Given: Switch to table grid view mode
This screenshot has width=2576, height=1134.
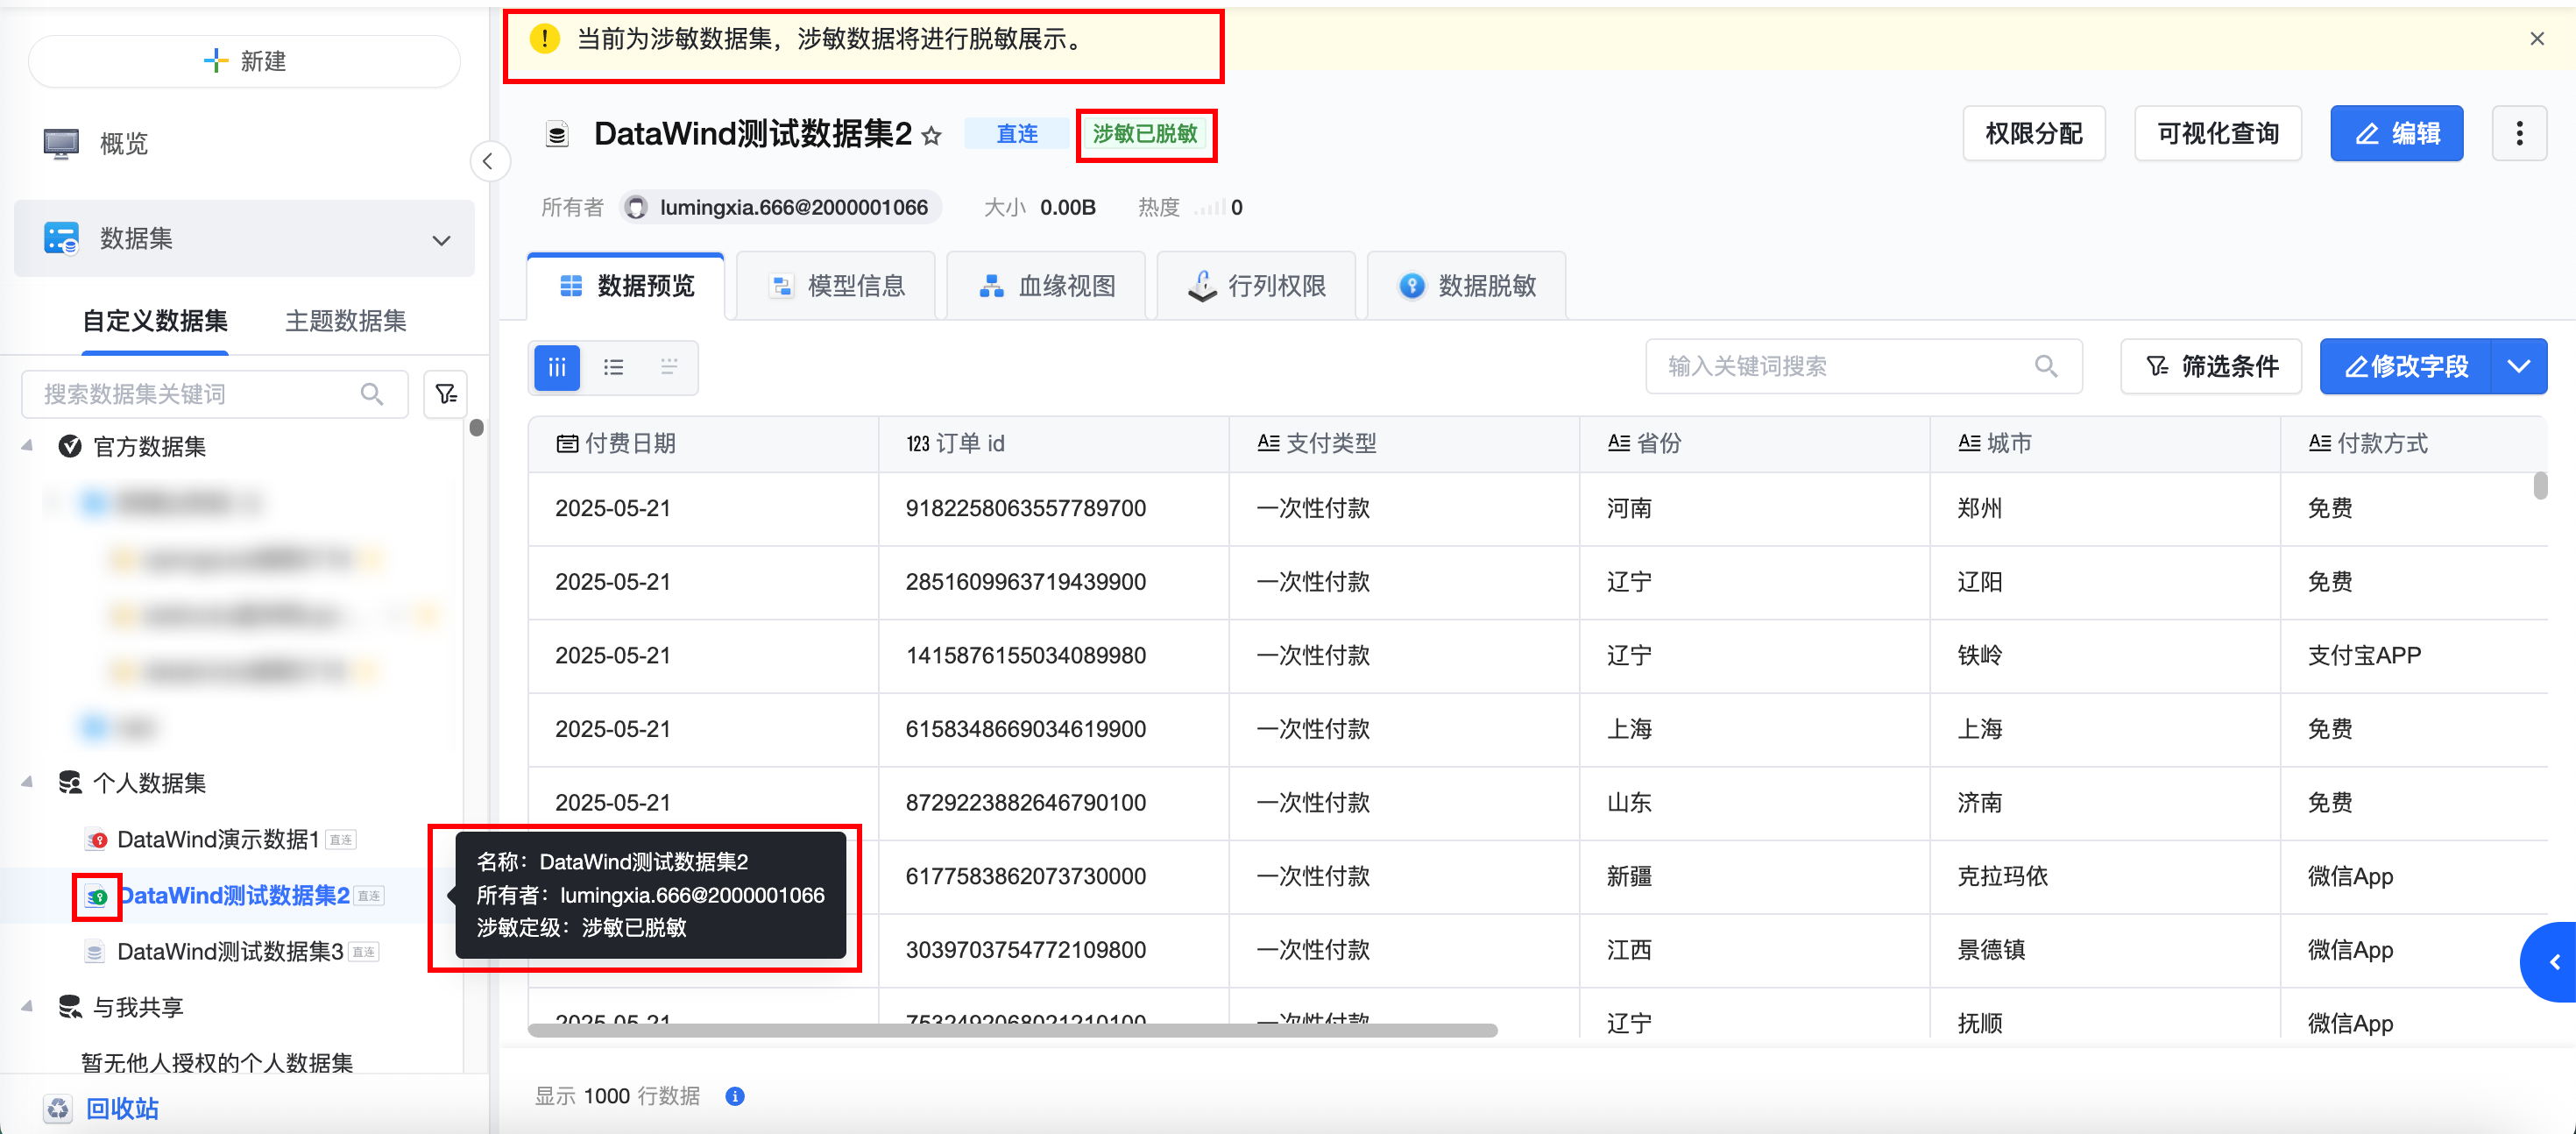Looking at the screenshot, I should [x=557, y=367].
